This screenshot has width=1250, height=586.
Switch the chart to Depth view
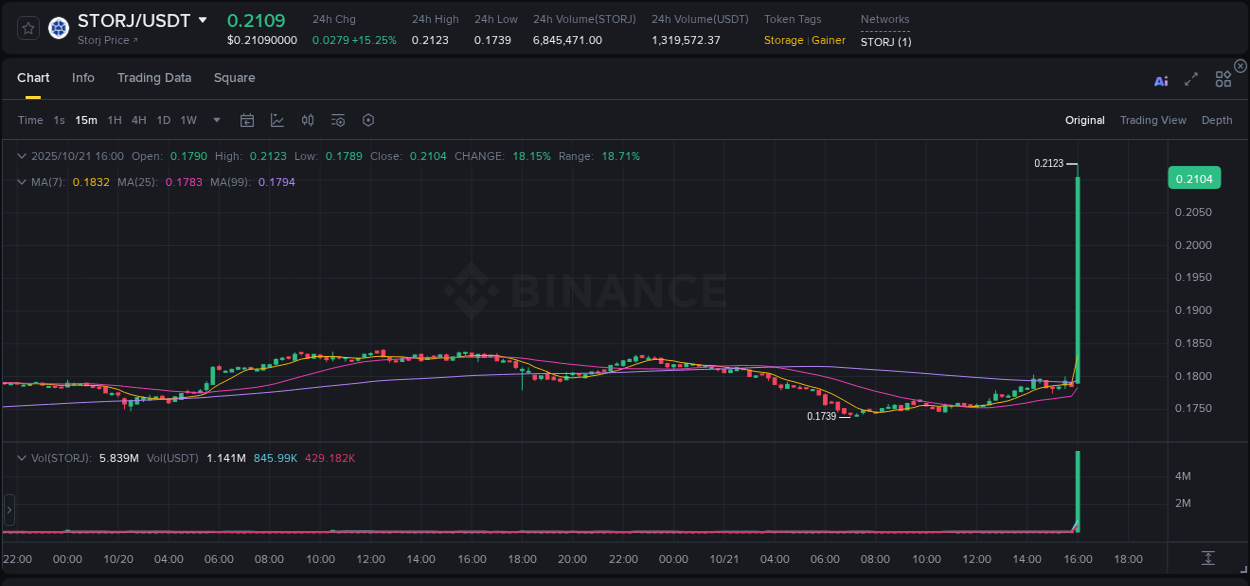[x=1216, y=119]
